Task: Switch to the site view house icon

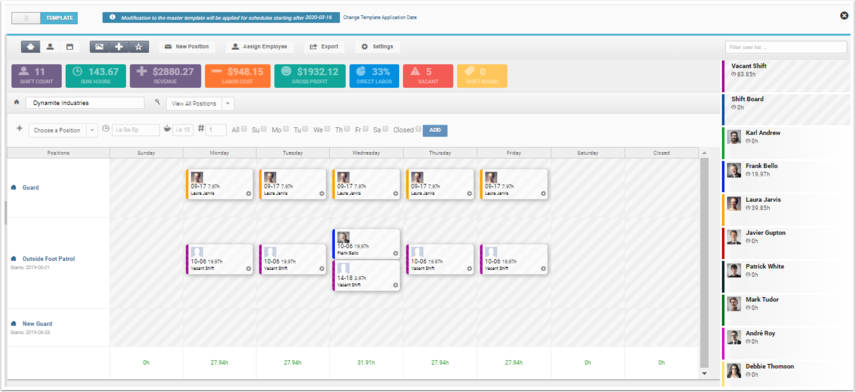Action: coord(30,47)
